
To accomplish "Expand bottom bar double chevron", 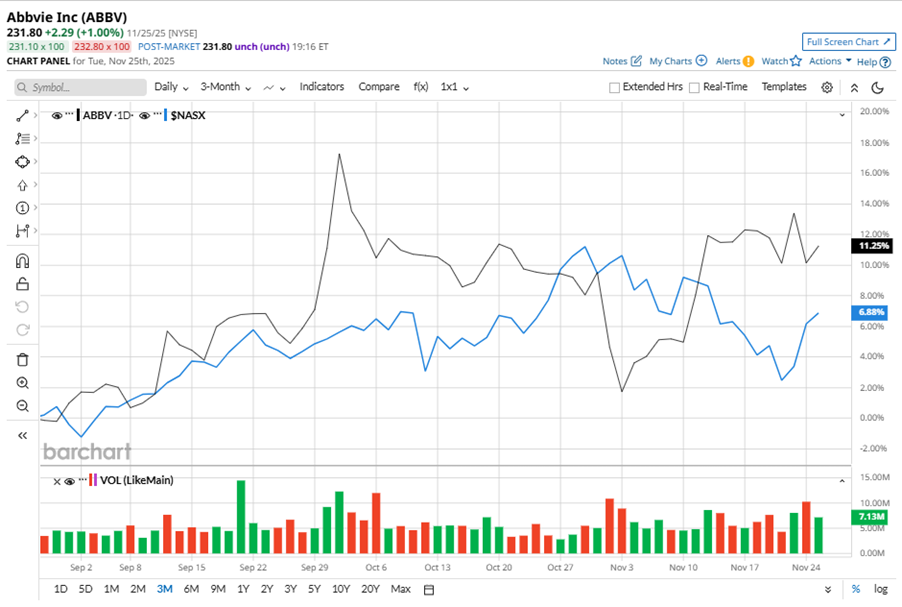I will [x=828, y=590].
